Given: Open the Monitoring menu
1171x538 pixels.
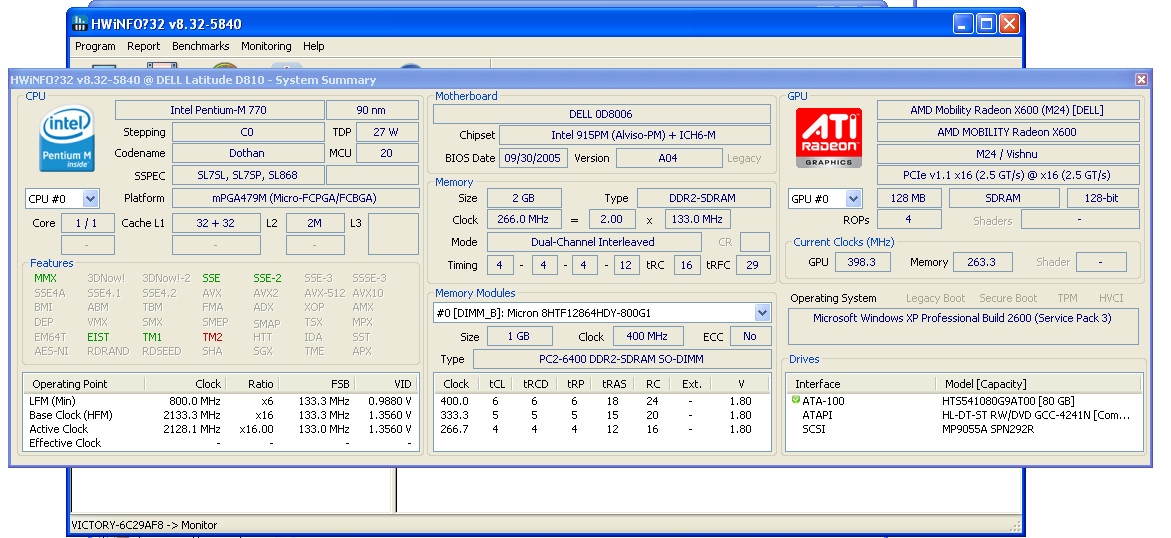Looking at the screenshot, I should click(x=266, y=46).
